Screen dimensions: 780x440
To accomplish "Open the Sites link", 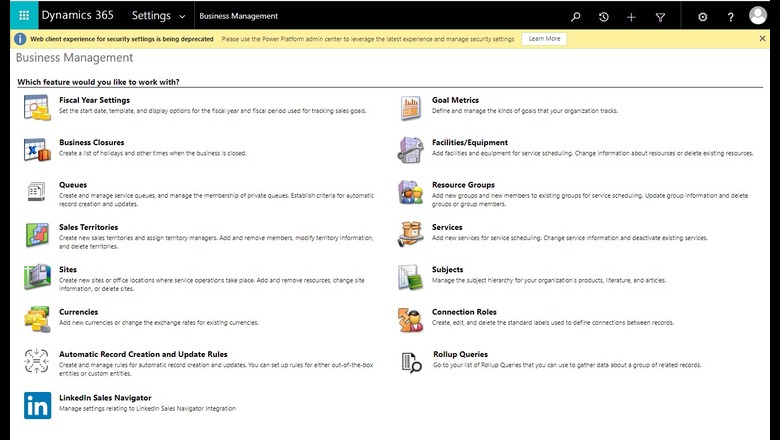I will tap(68, 269).
